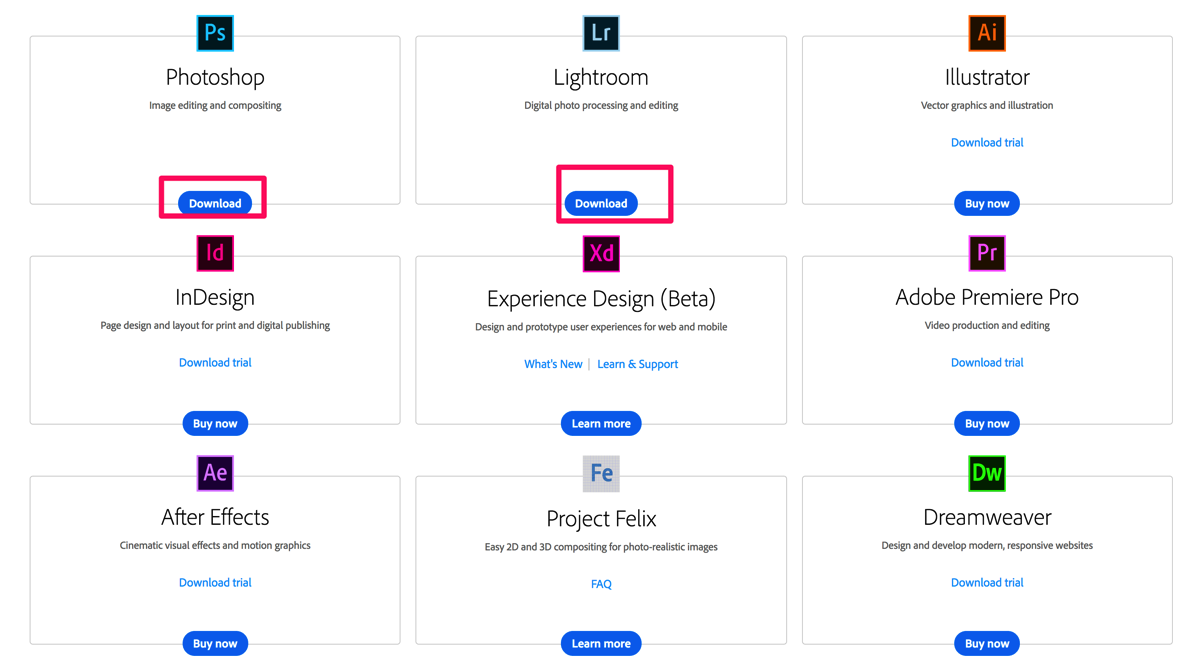Click Learn more under Experience Design
Viewport: 1198px width, 672px height.
point(601,423)
